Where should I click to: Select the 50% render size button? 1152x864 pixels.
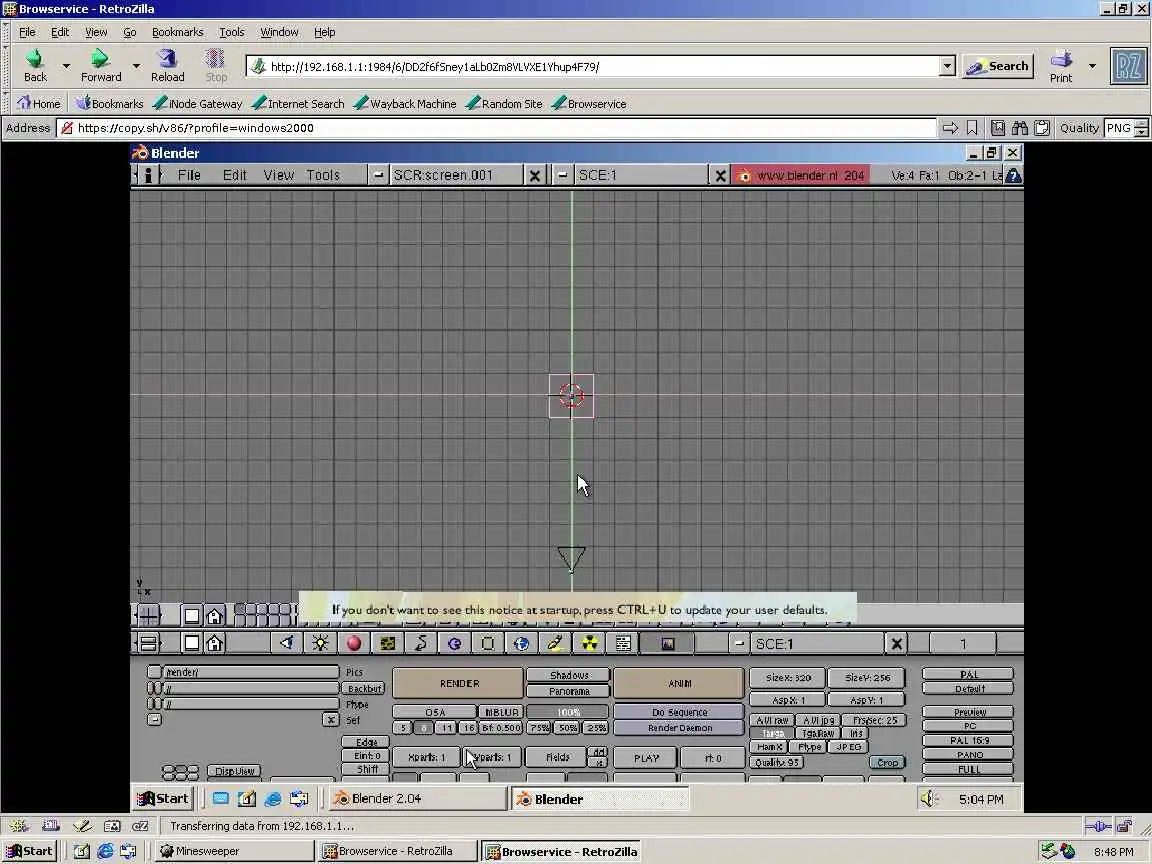[x=567, y=728]
